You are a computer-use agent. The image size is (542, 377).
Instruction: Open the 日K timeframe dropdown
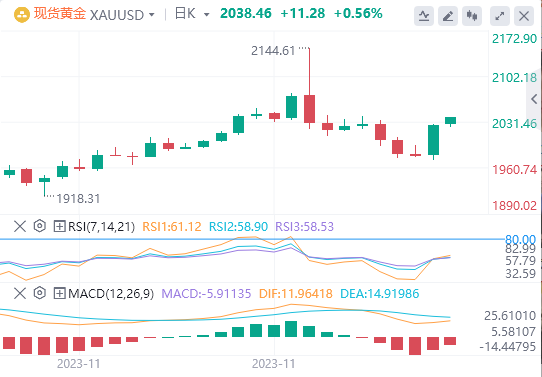coord(206,15)
